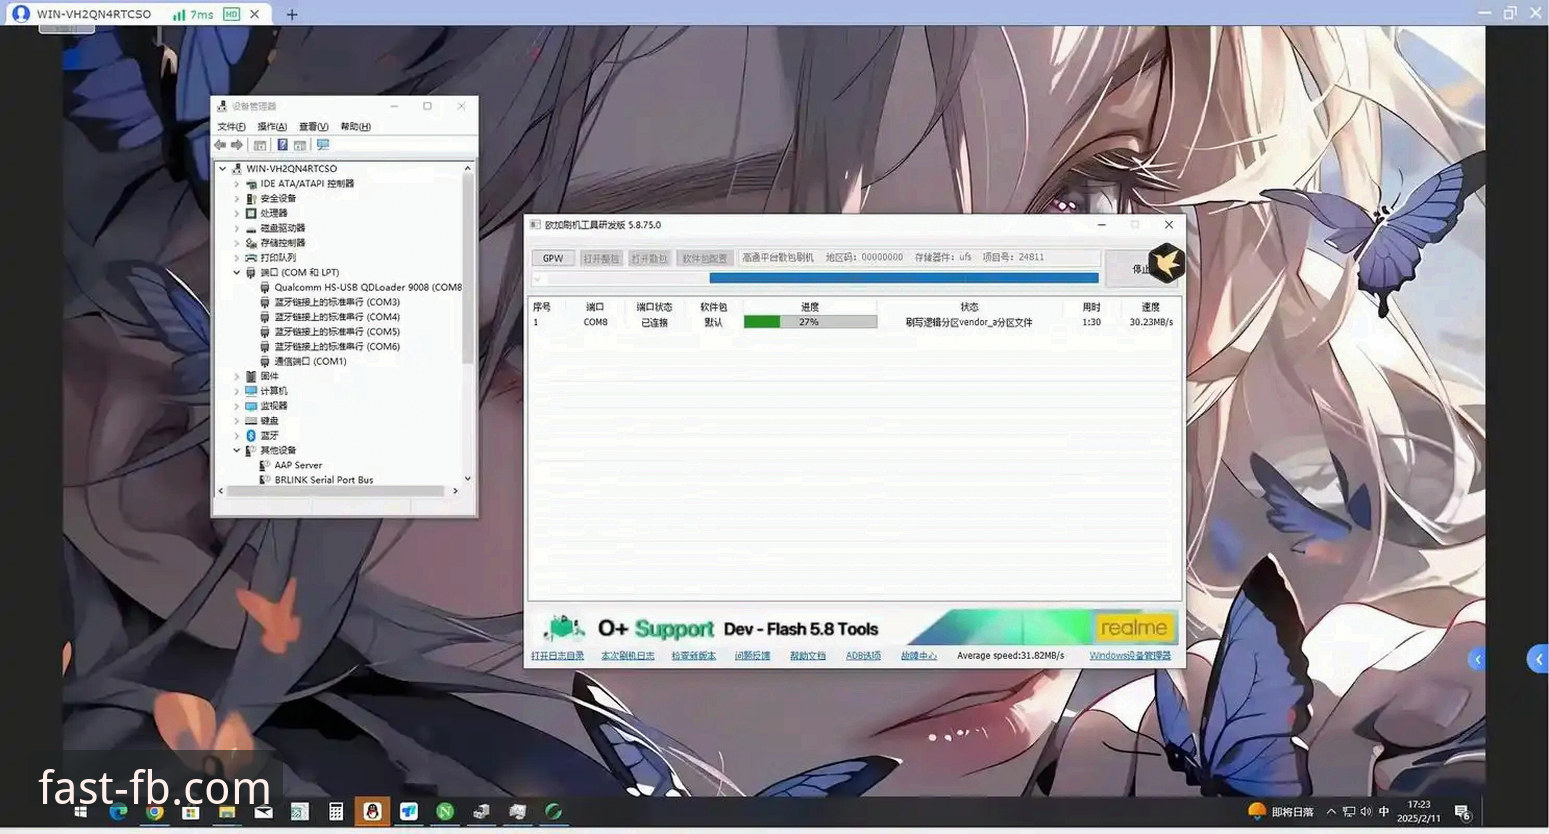Expand the 磁盘驱动器 tree node
1549x834 pixels.
coord(237,228)
